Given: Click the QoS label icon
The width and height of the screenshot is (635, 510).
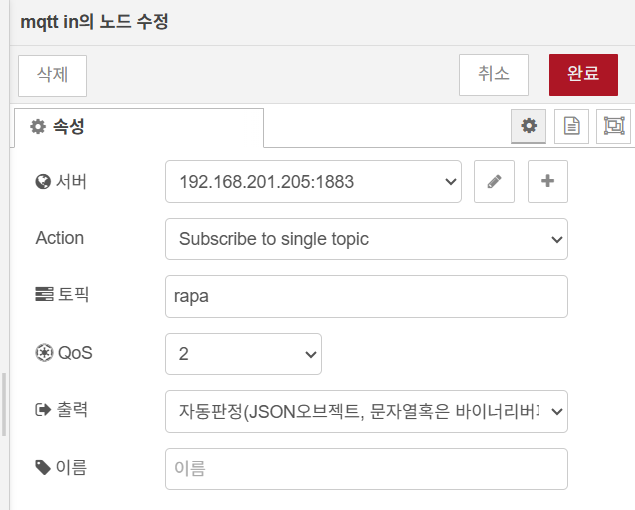Looking at the screenshot, I should (42, 353).
